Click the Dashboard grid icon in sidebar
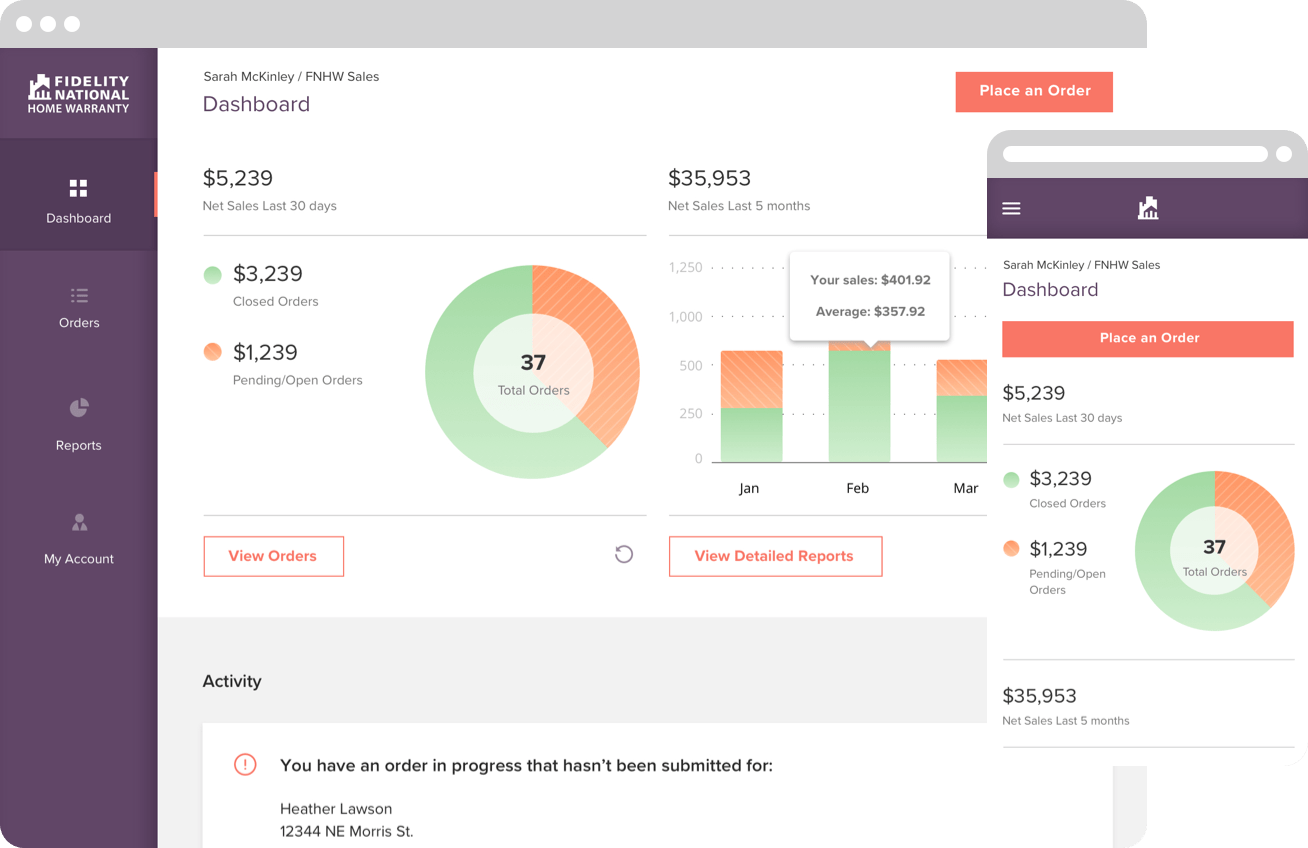 (x=78, y=188)
